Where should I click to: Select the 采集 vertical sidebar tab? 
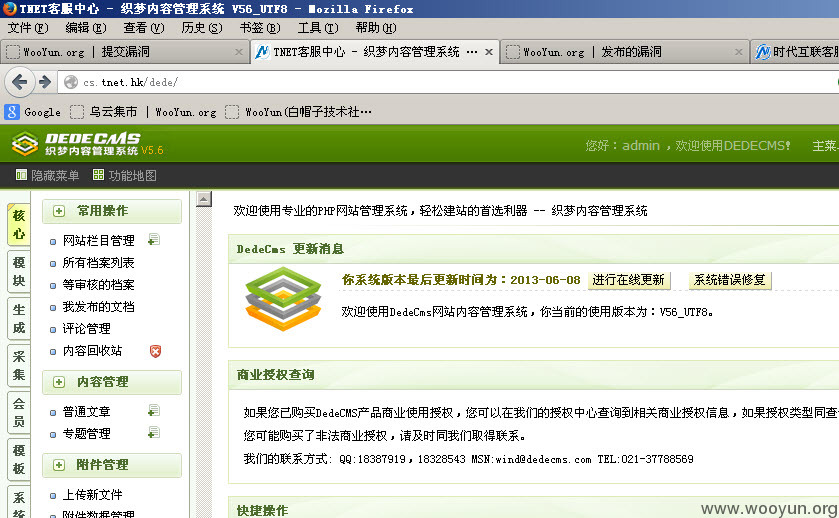click(19, 366)
